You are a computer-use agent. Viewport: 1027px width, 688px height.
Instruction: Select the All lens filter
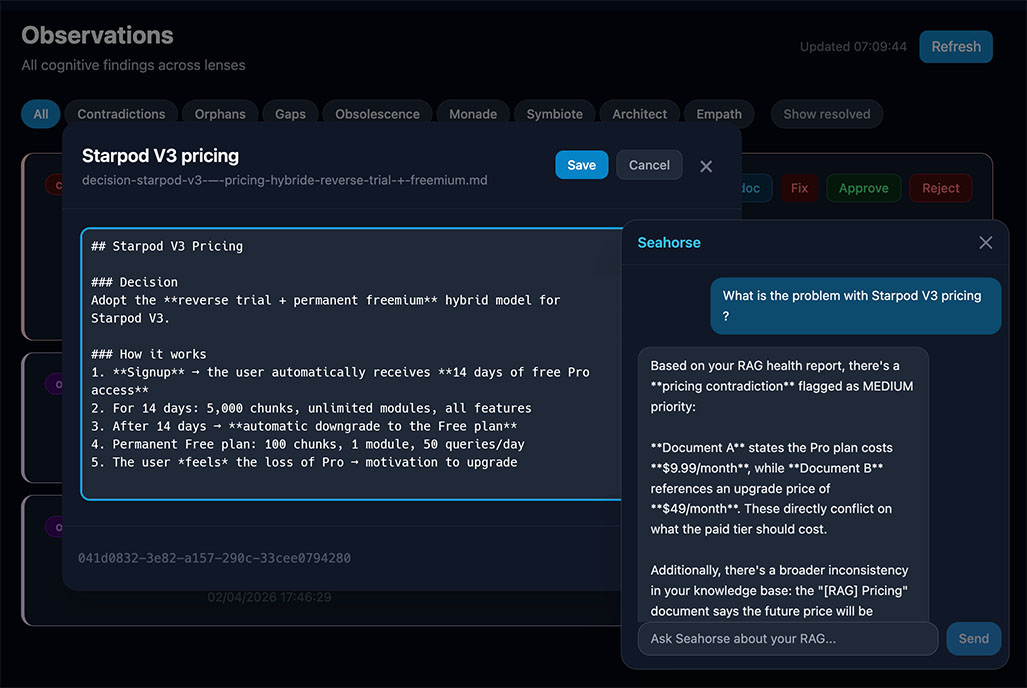coord(40,114)
